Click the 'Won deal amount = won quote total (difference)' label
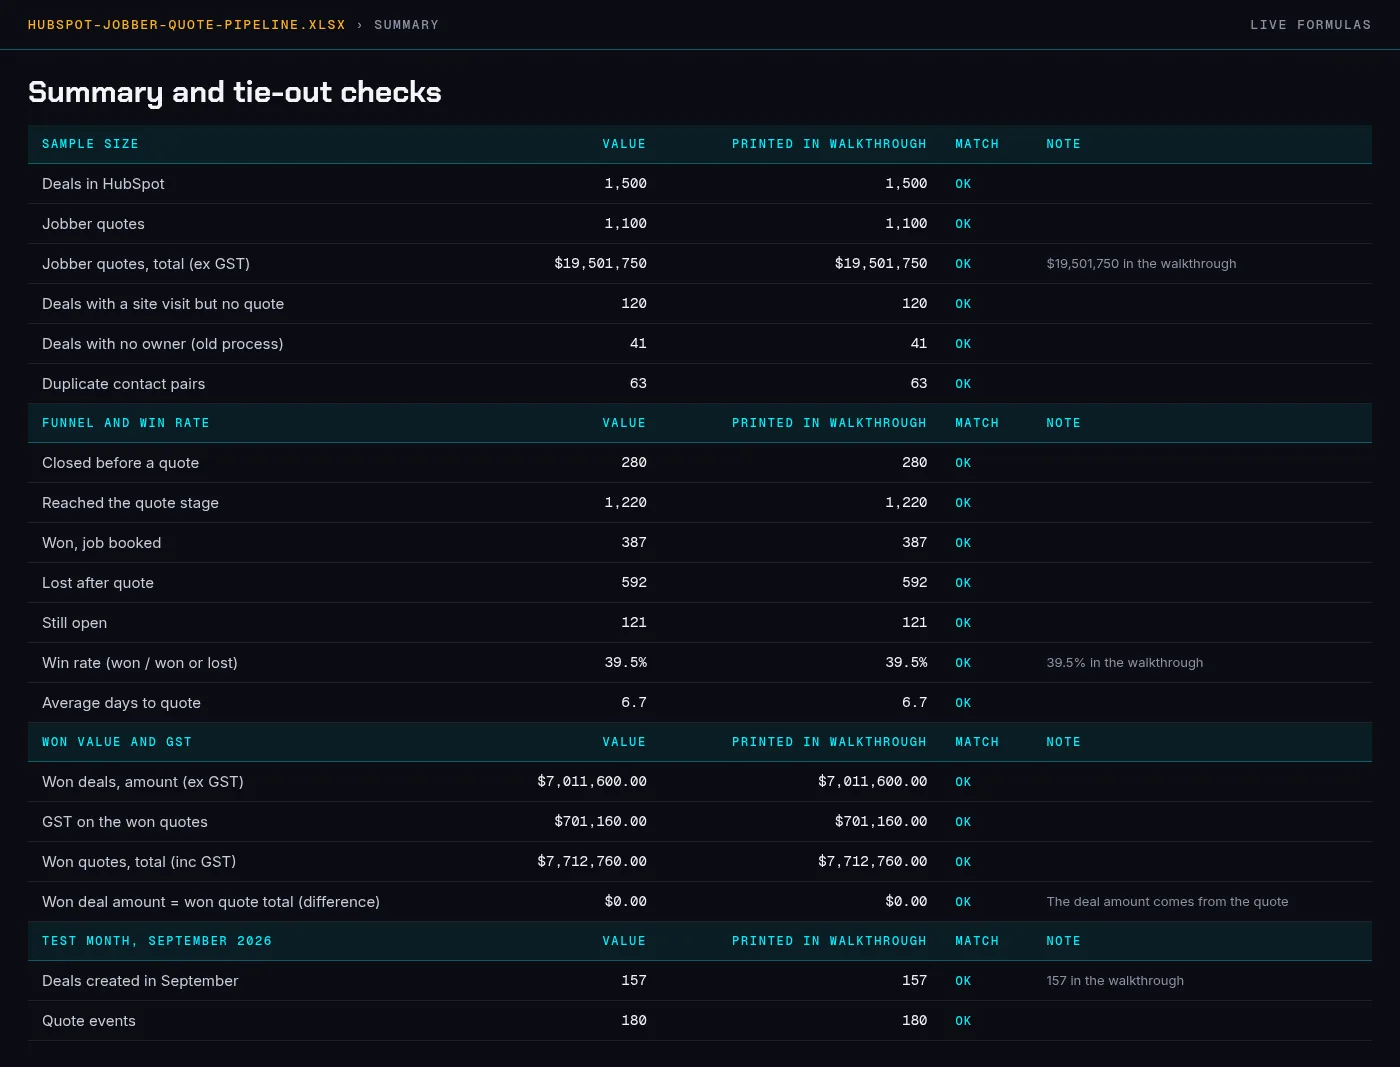 pos(211,902)
